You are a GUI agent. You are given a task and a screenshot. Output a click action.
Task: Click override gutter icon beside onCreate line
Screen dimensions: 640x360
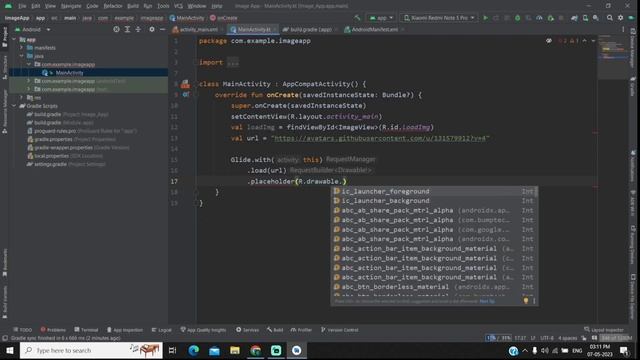click(x=186, y=95)
